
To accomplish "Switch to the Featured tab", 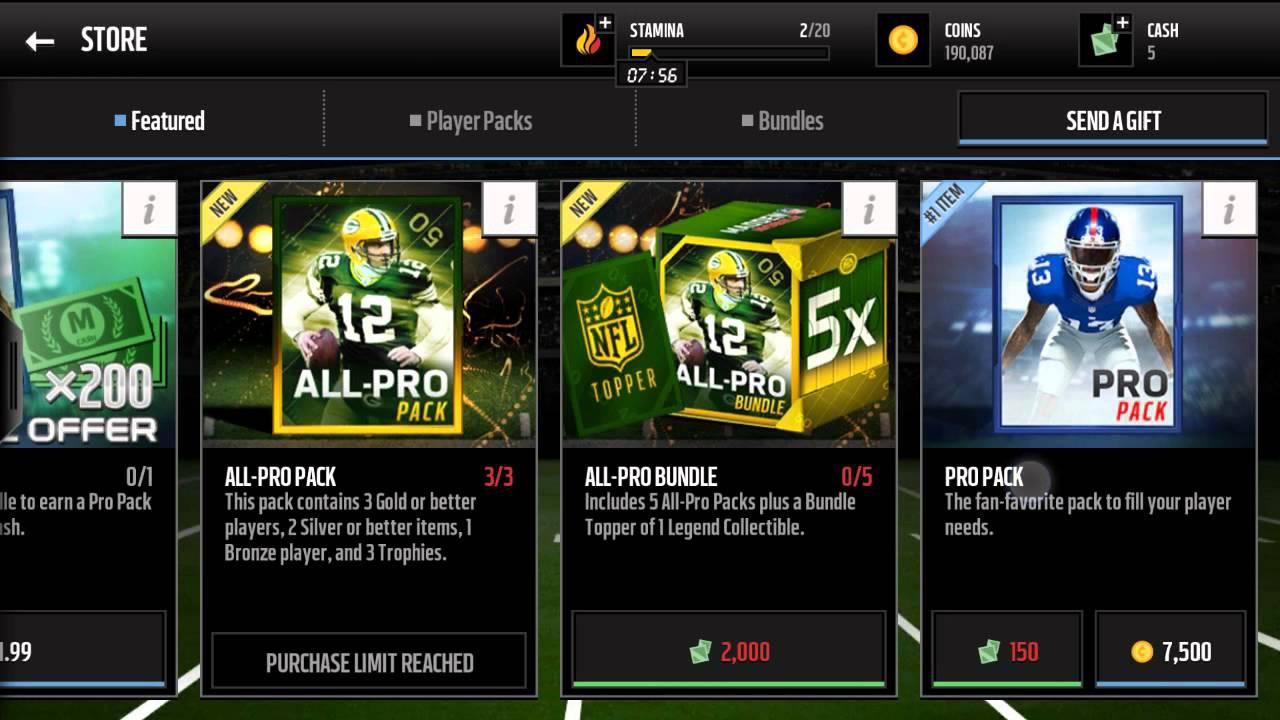I will (x=160, y=121).
